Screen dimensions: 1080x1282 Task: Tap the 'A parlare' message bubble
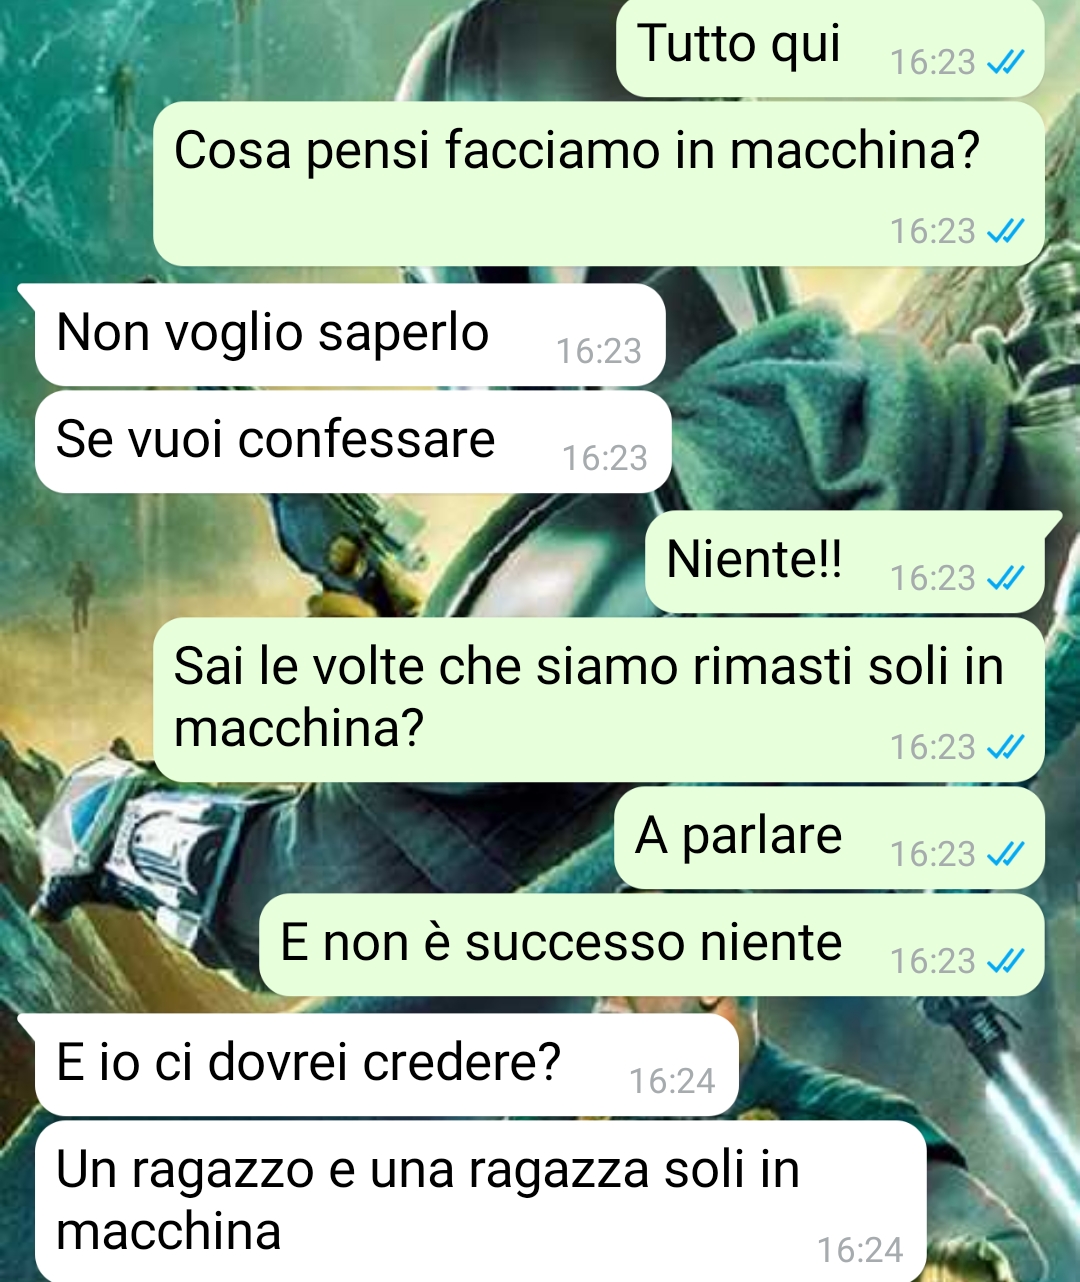pos(829,838)
